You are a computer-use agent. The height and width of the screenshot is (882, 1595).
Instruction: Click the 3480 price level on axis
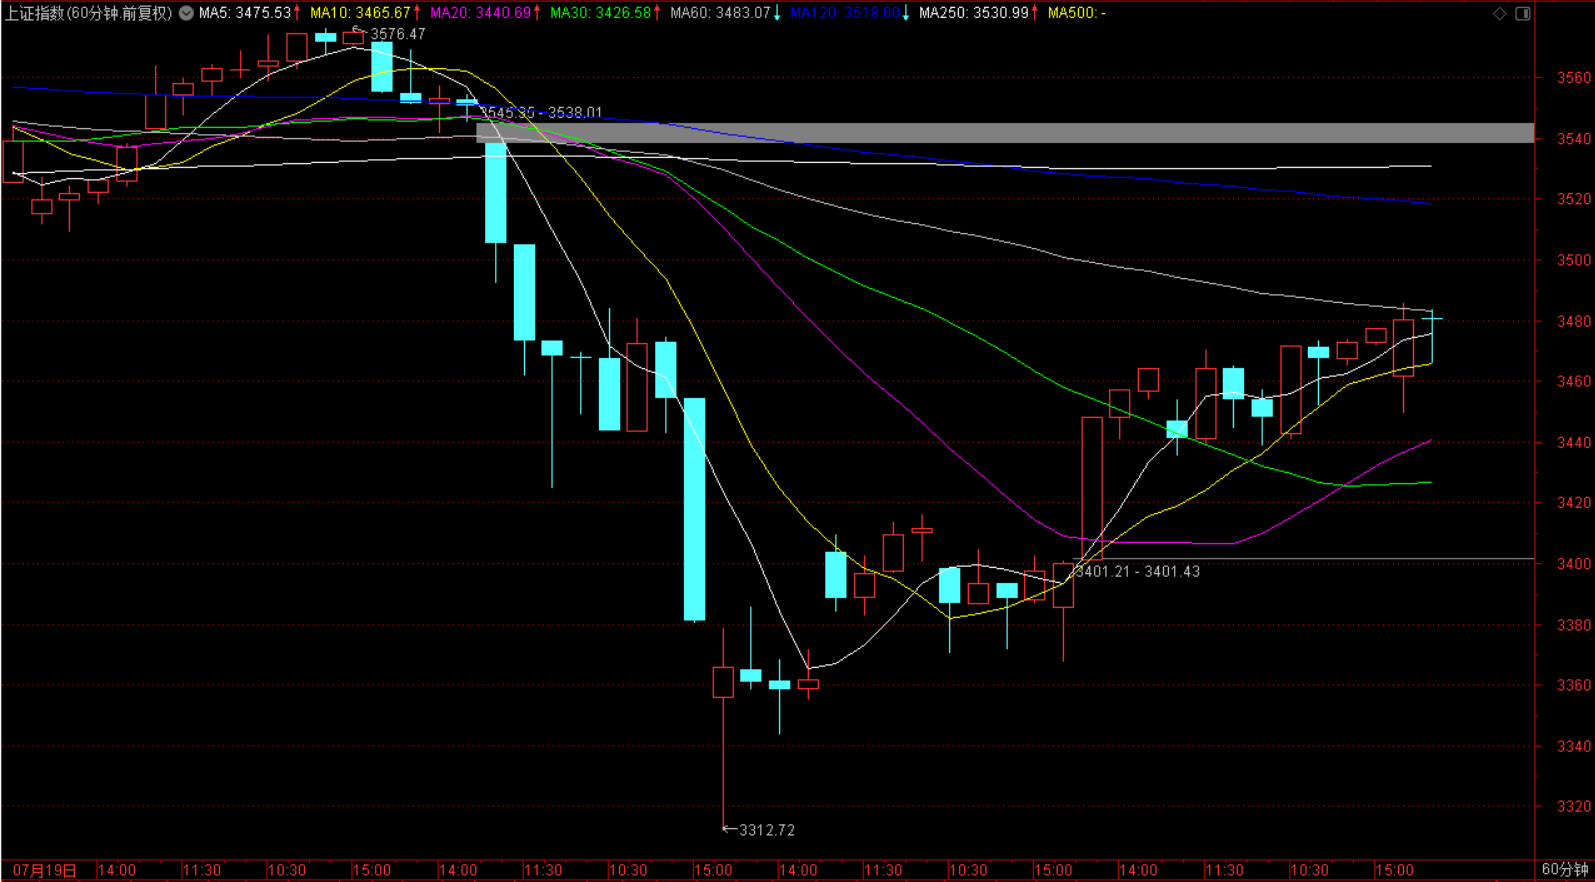point(1573,321)
